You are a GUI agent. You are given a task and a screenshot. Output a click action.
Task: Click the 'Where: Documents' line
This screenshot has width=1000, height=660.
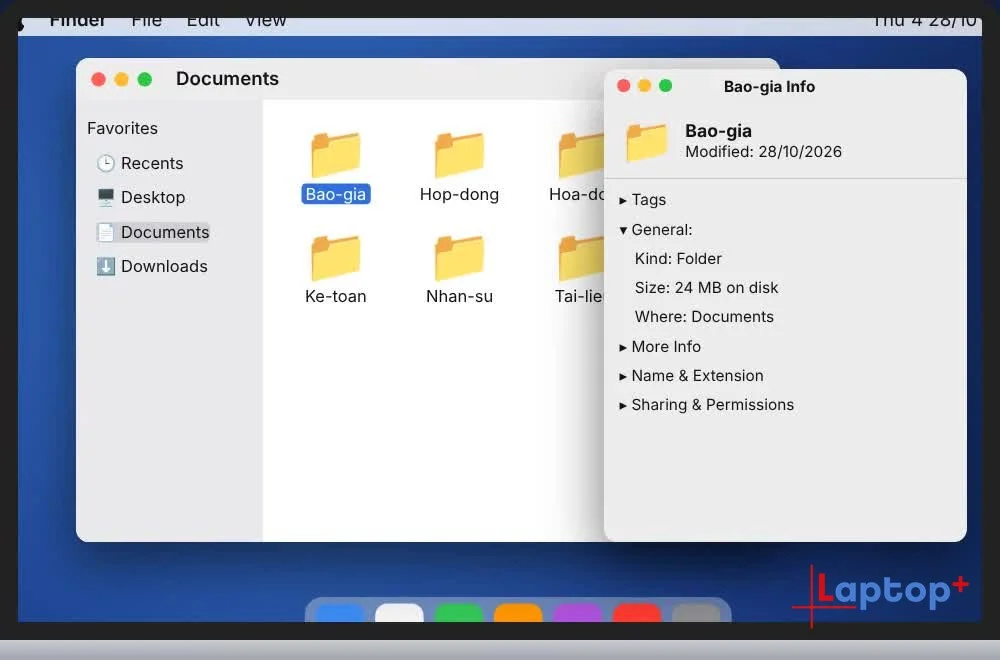tap(704, 316)
